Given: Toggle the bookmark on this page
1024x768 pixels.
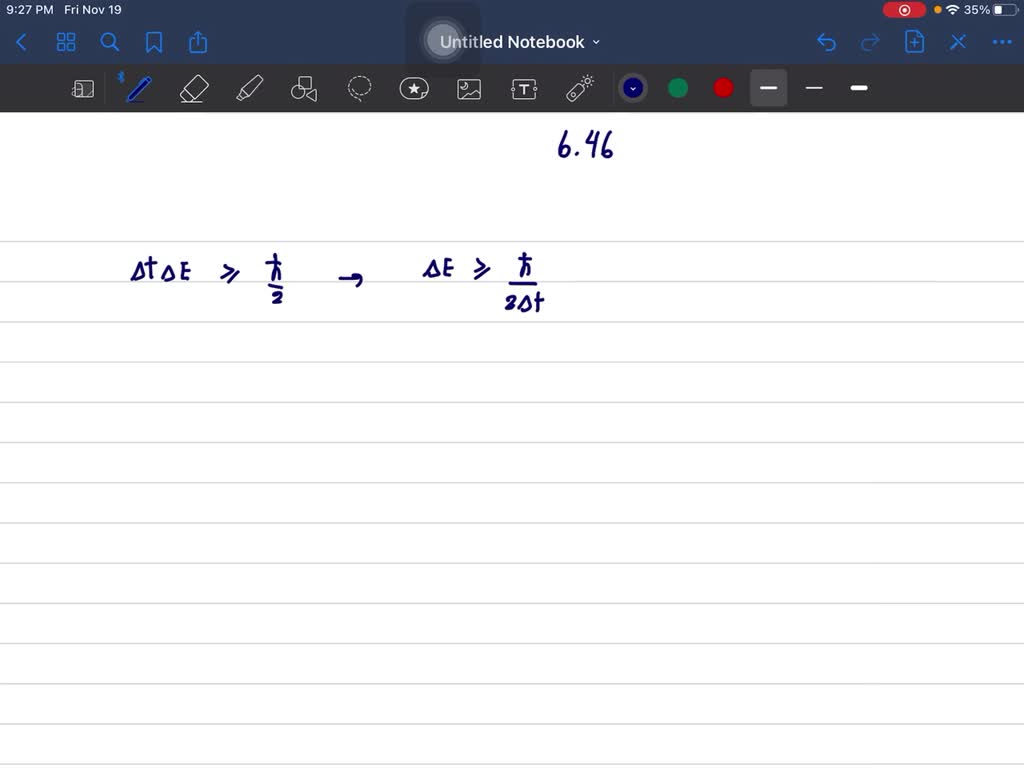Looking at the screenshot, I should 154,42.
